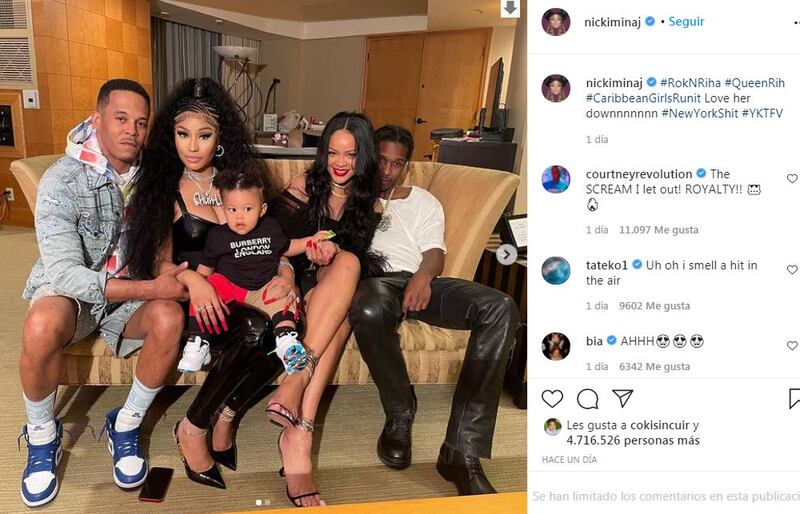Share post via paper plane icon
The width and height of the screenshot is (800, 514).
pos(622,398)
